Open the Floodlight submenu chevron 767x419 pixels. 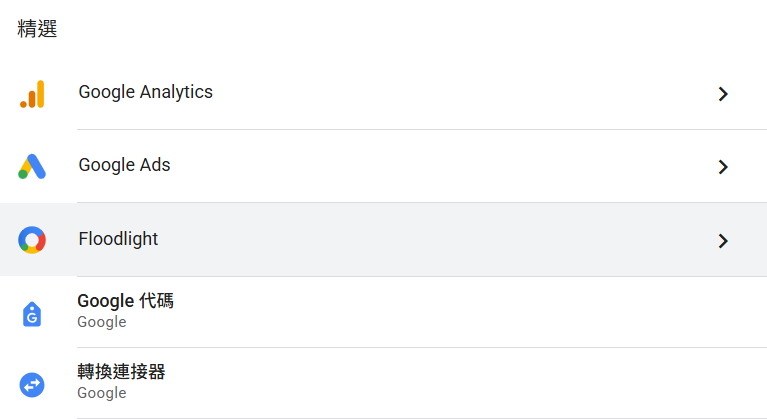pos(724,241)
